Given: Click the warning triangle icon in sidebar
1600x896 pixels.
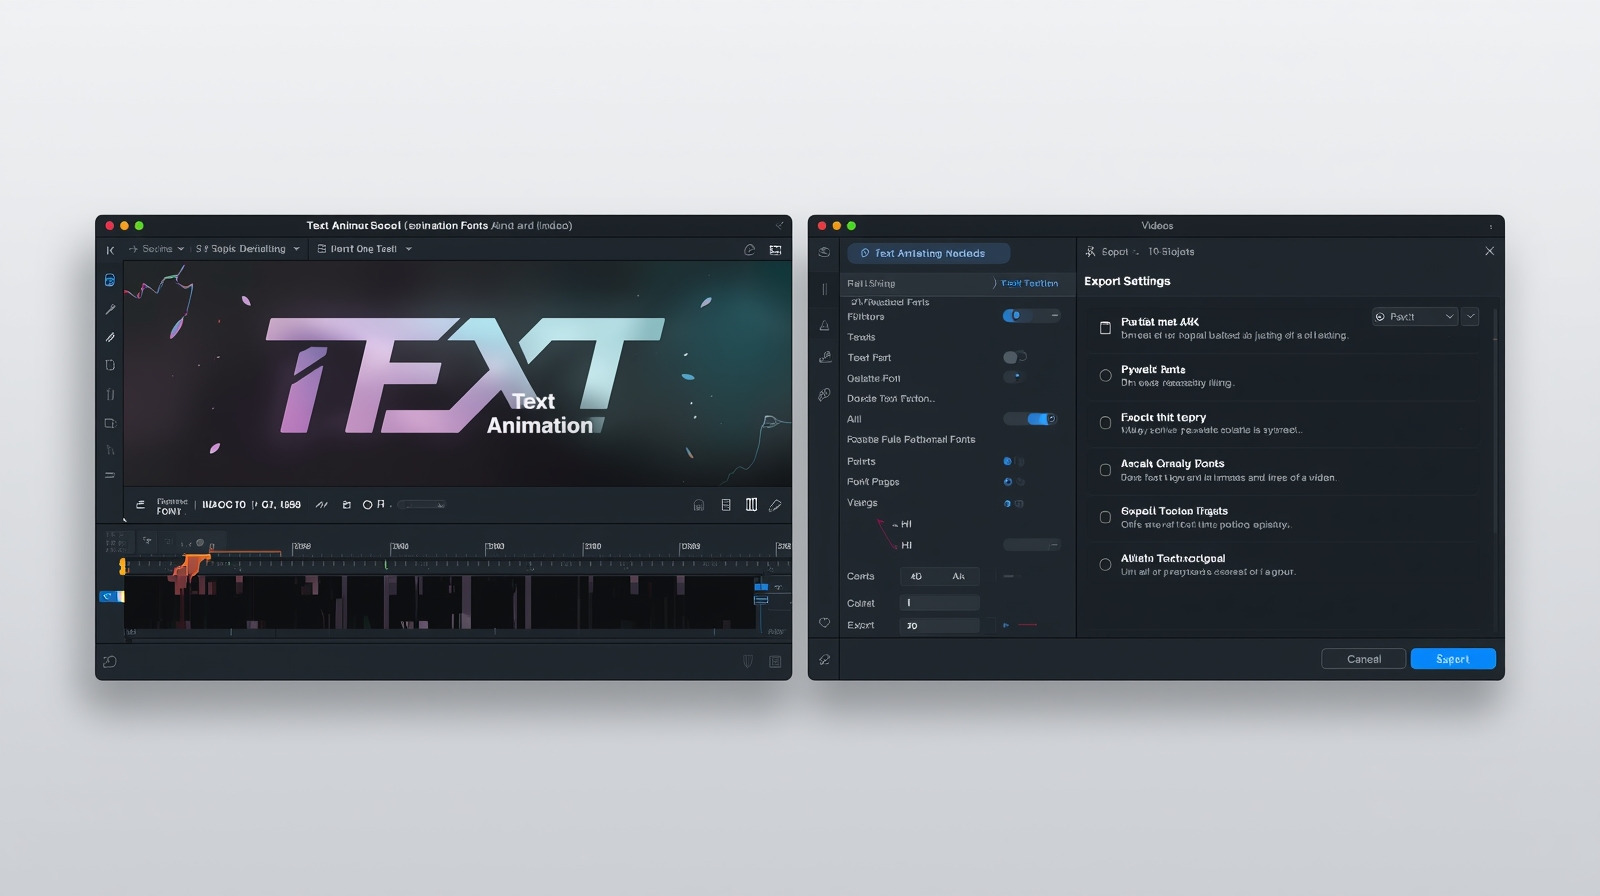Looking at the screenshot, I should click(824, 326).
